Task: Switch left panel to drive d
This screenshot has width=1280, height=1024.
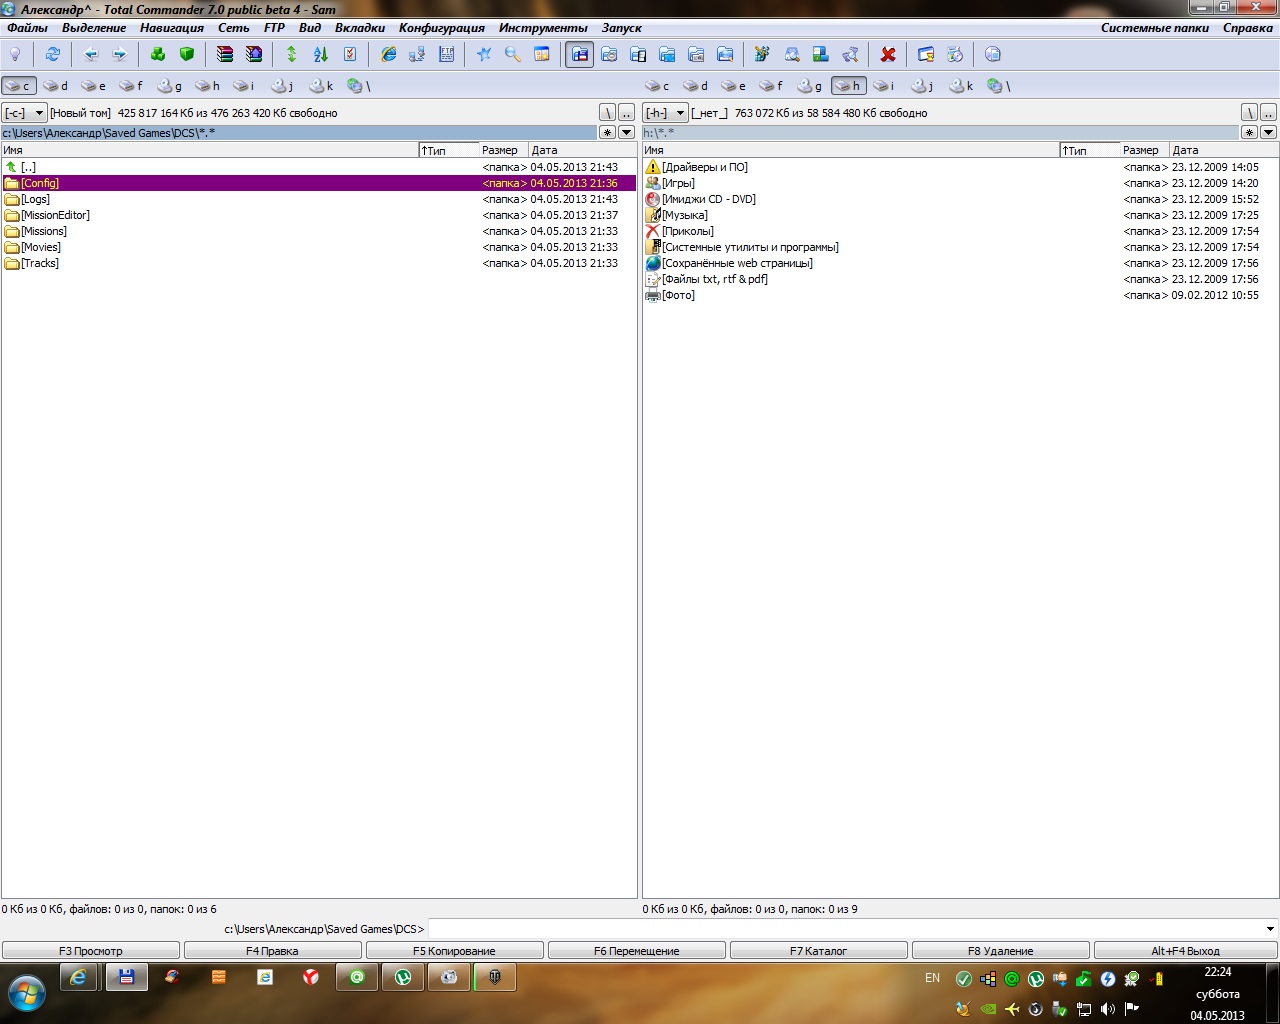Action: [x=56, y=86]
